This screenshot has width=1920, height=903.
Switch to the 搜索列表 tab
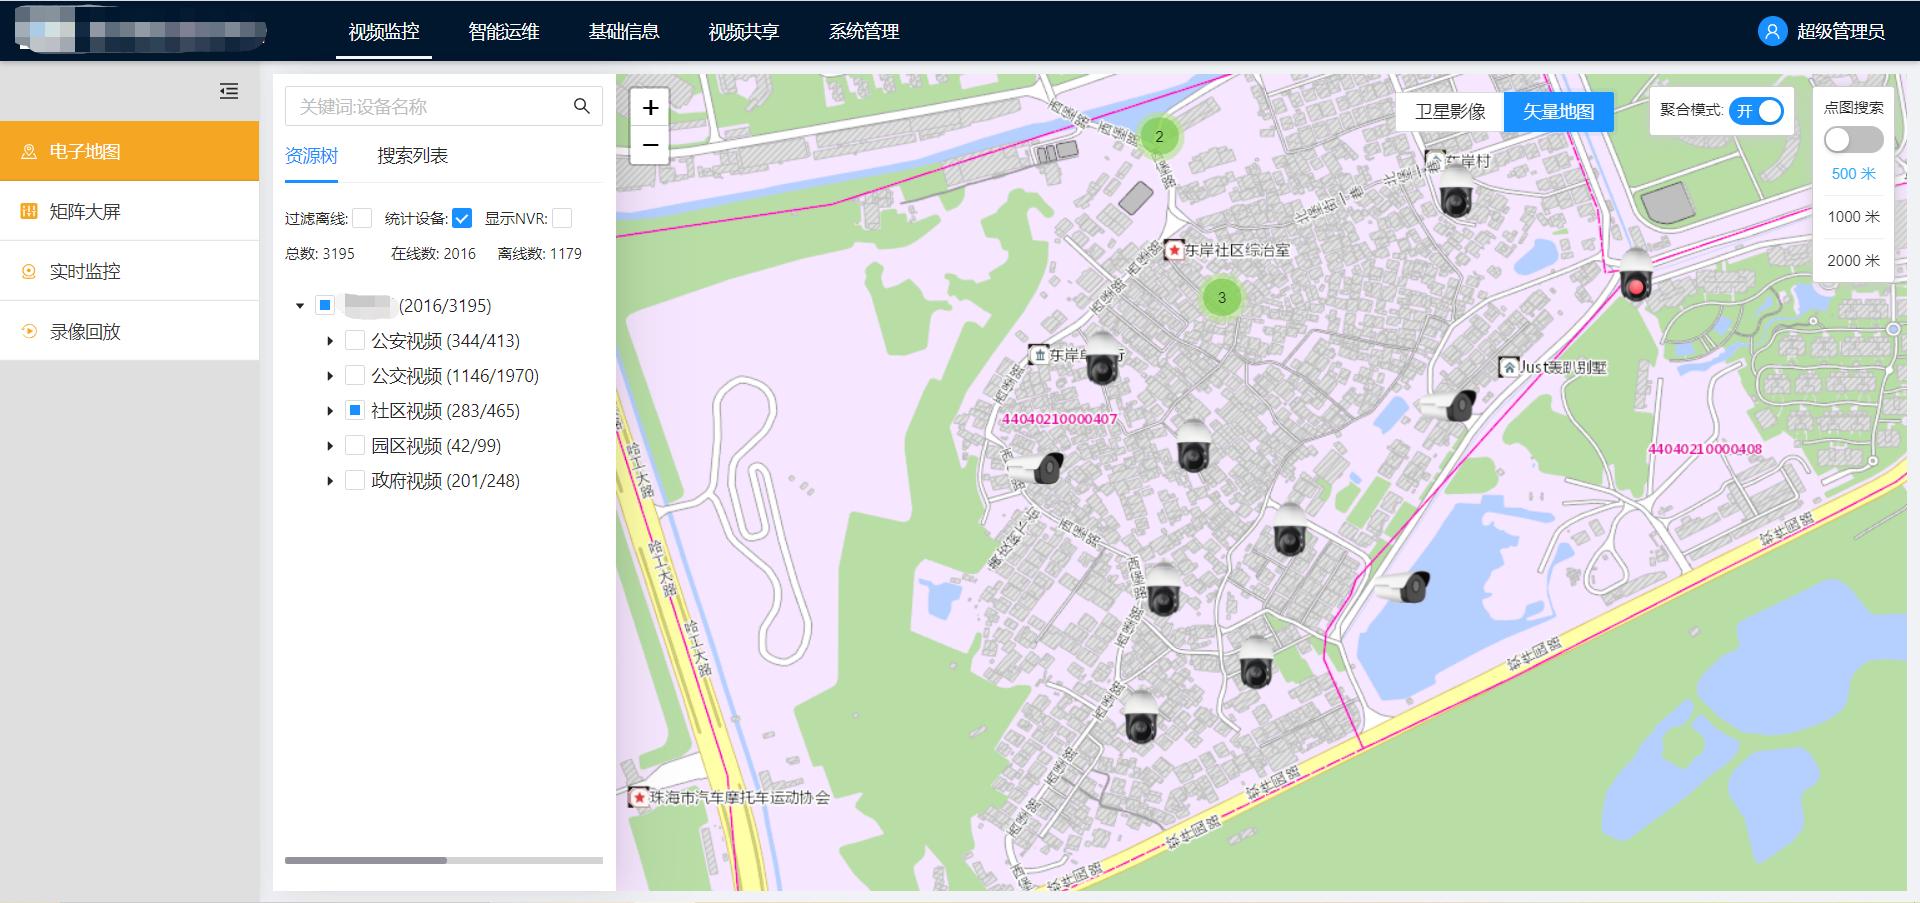click(412, 155)
